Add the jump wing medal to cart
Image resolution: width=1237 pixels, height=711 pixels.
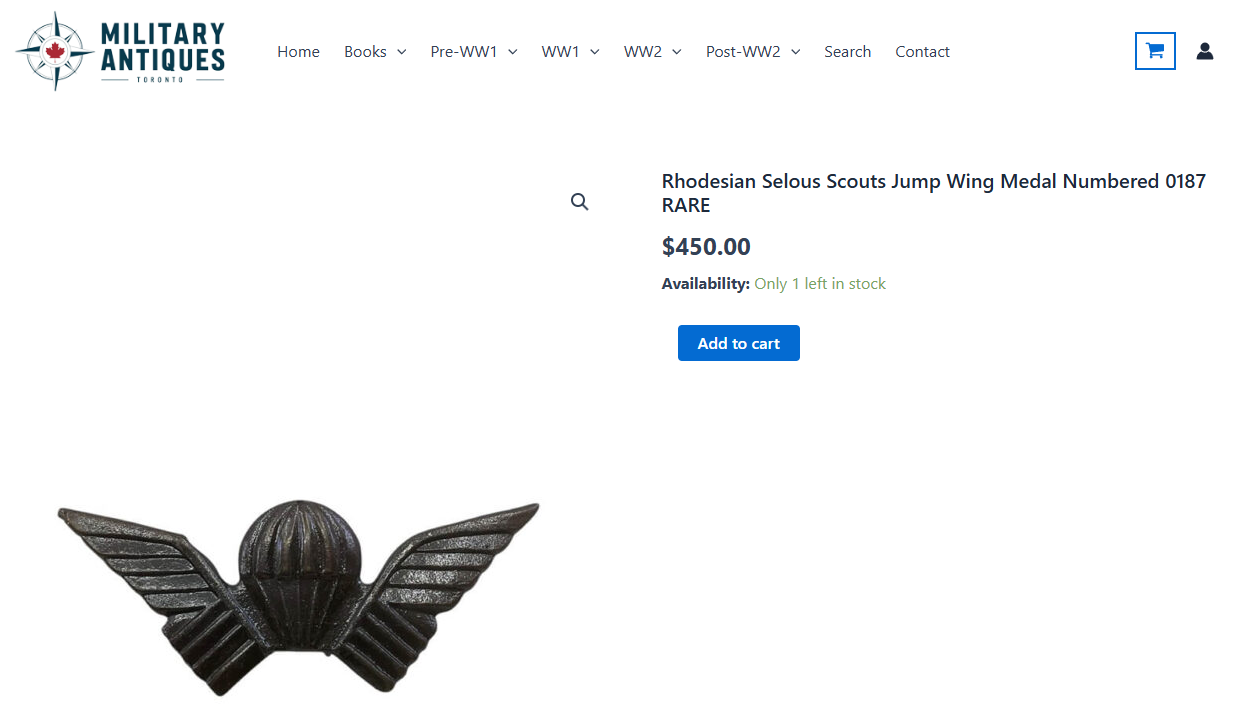coord(738,343)
